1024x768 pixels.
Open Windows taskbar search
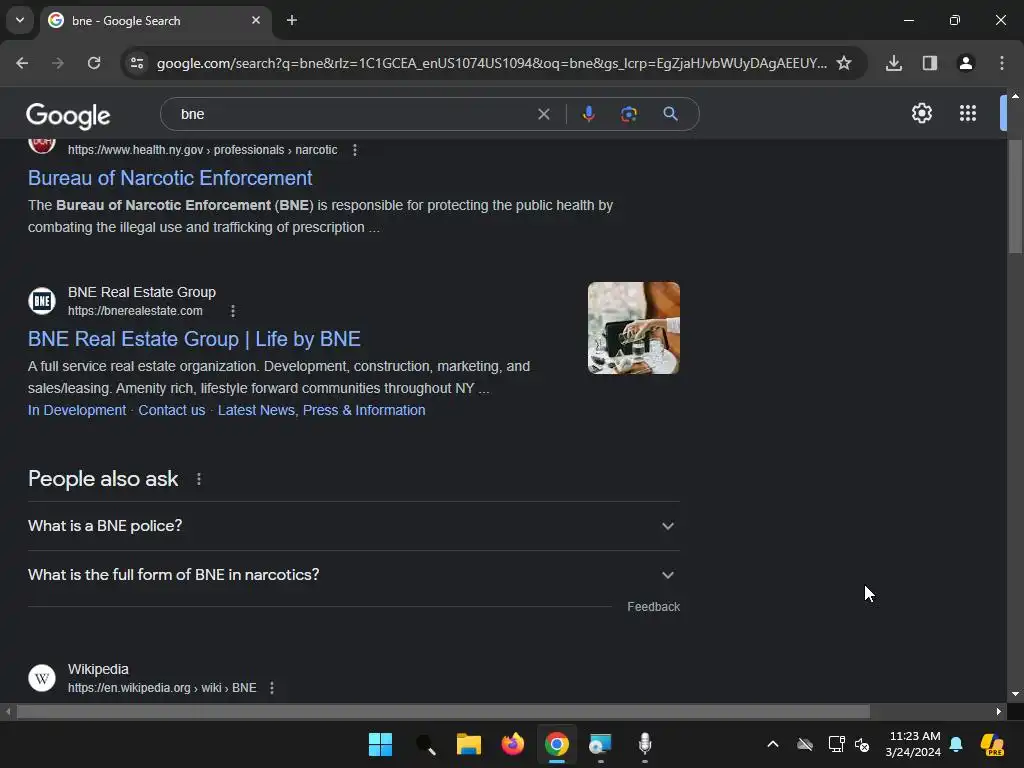(426, 744)
